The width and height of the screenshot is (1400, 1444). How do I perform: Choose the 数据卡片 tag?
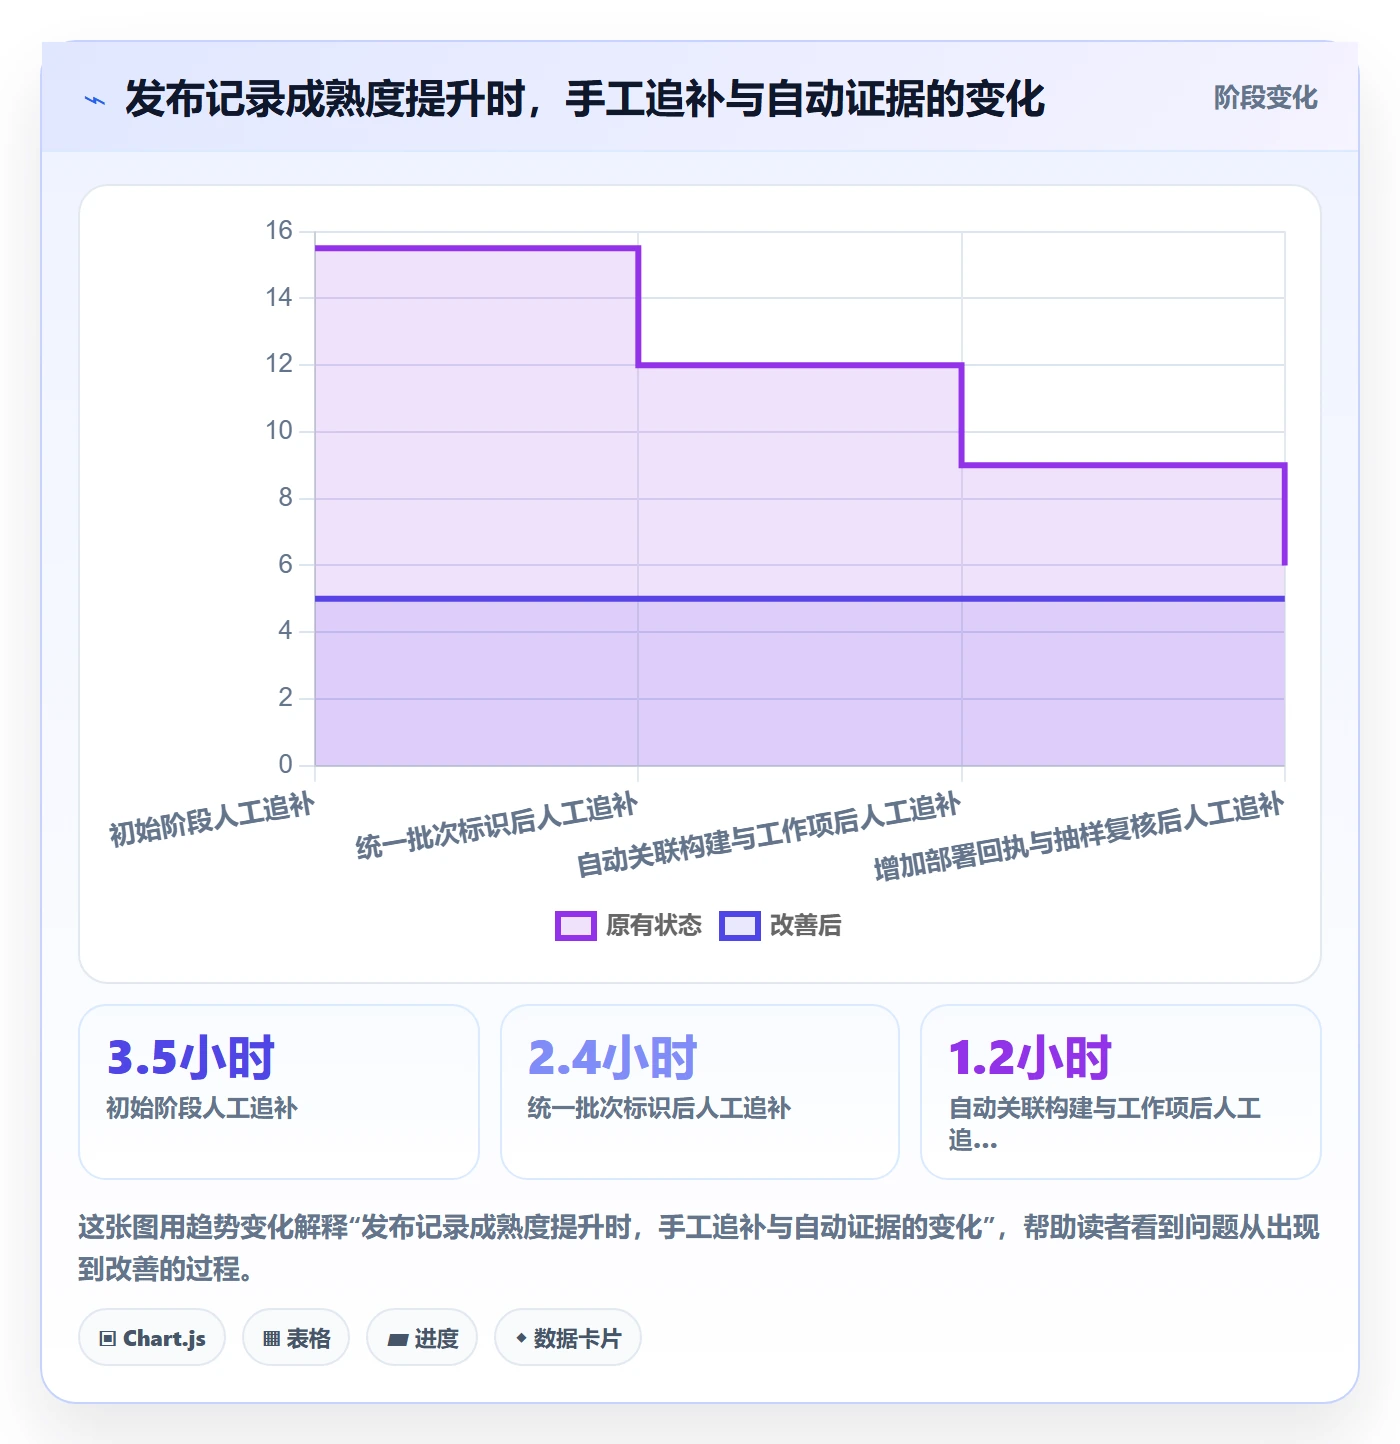click(x=568, y=1338)
